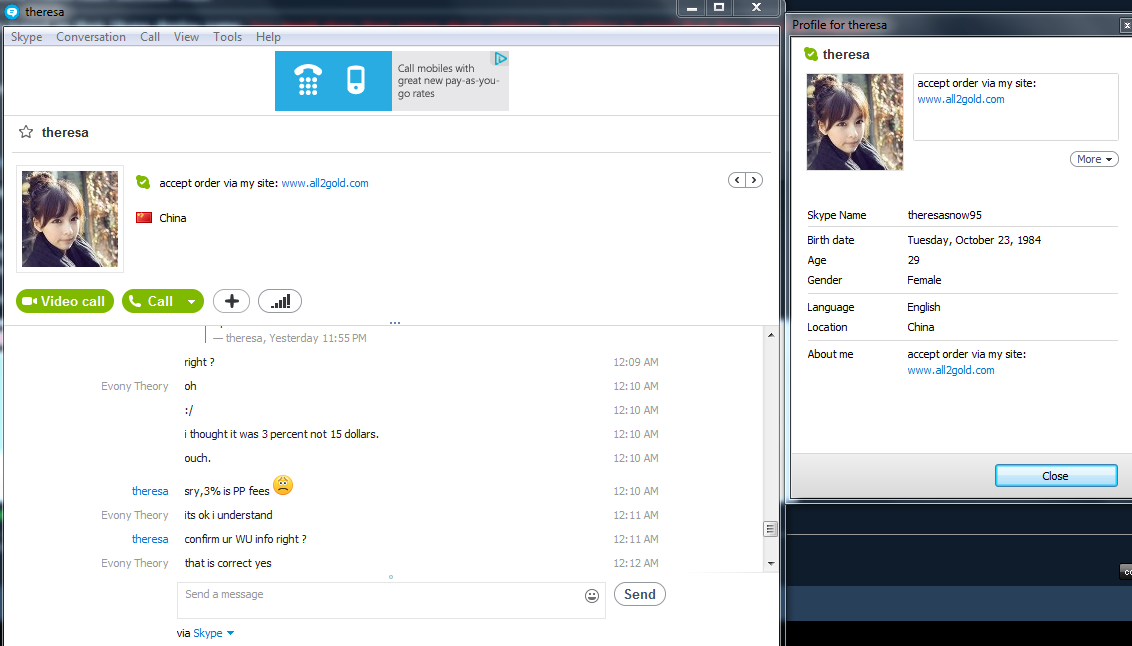This screenshot has width=1132, height=646.
Task: Click the theresa sender name beside "confirm ur WU info"
Action: click(150, 539)
